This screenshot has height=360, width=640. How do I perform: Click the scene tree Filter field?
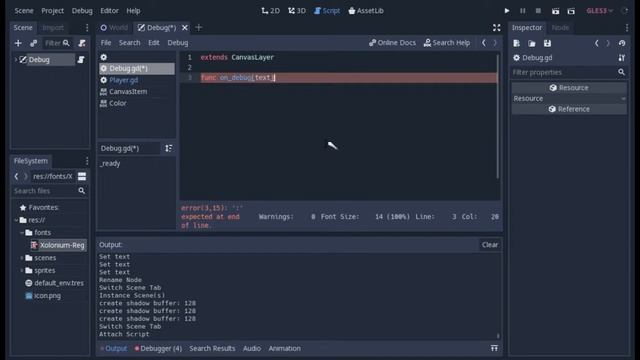click(x=57, y=43)
